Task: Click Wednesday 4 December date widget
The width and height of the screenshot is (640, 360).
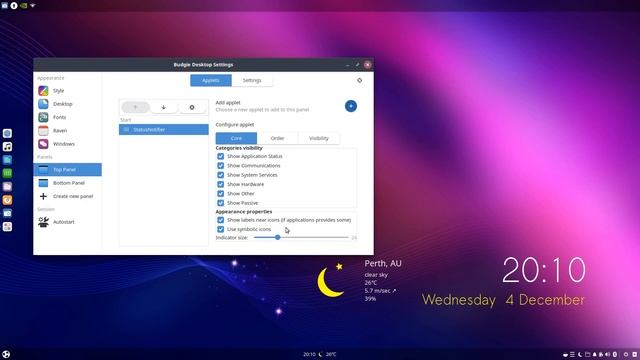Action: [503, 300]
